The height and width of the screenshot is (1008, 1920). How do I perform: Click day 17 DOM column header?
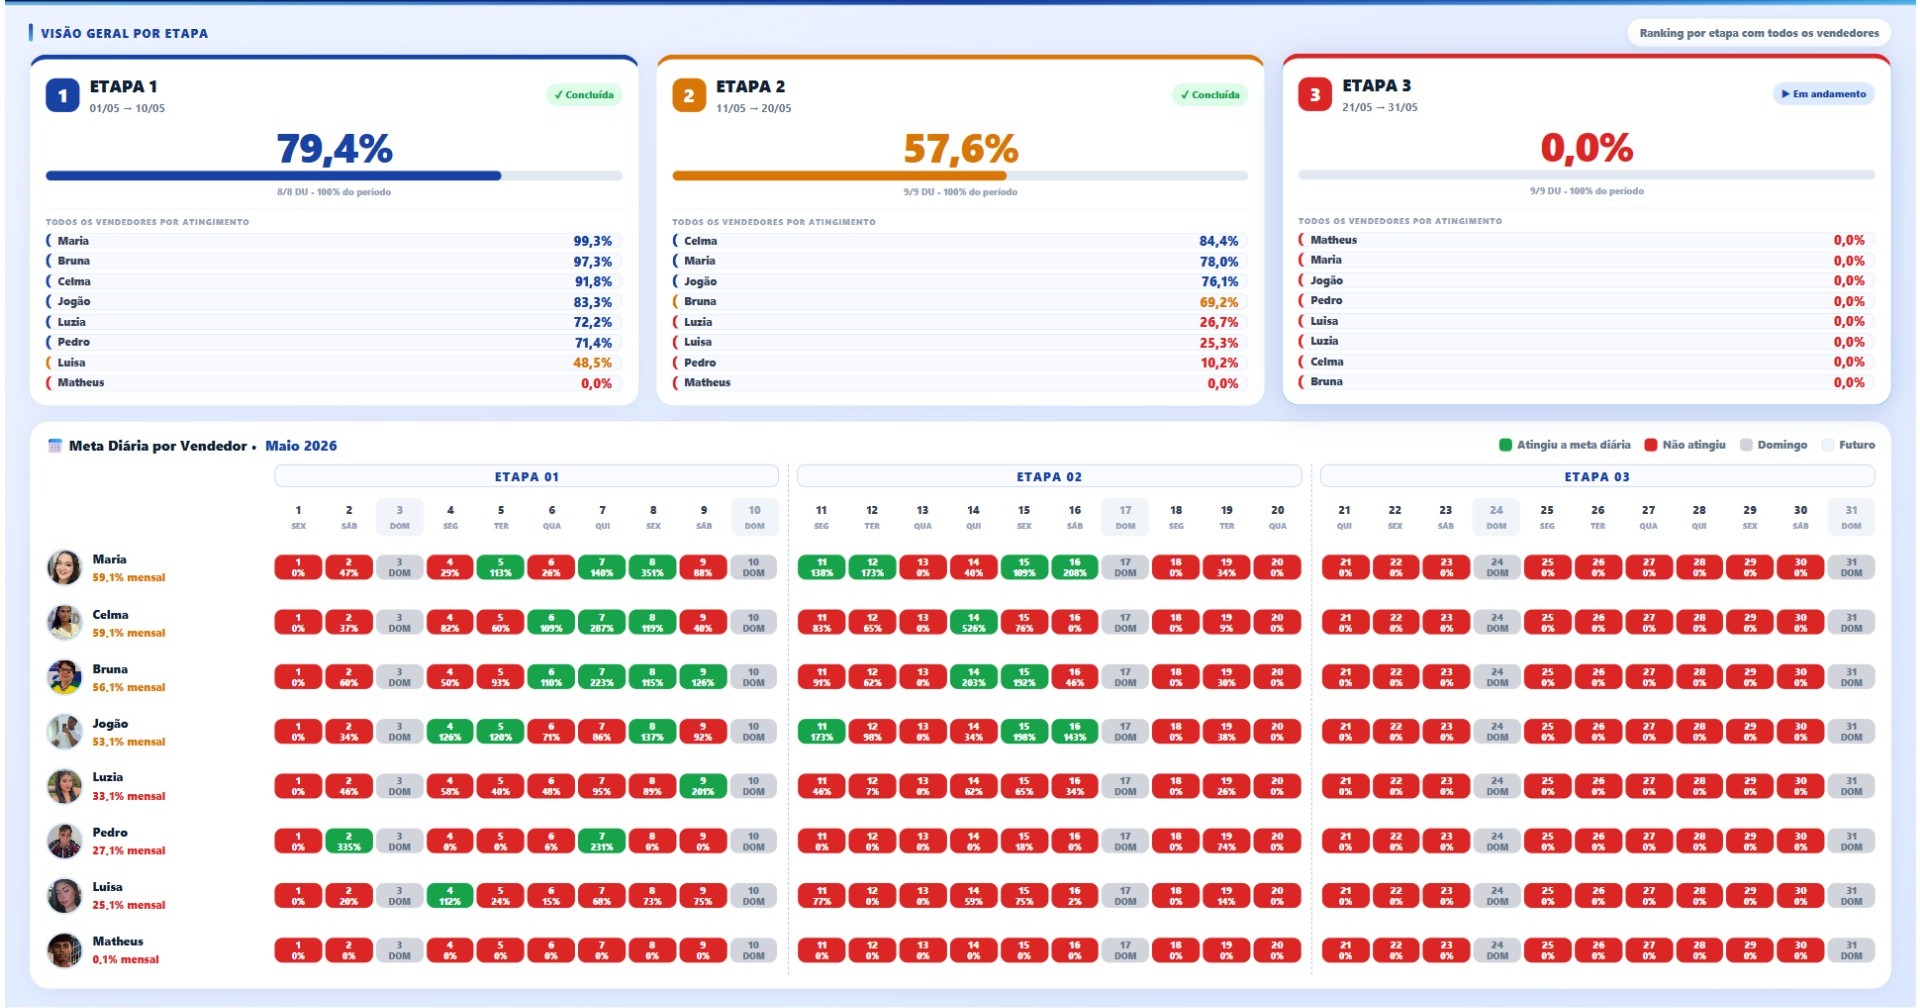tap(1125, 517)
